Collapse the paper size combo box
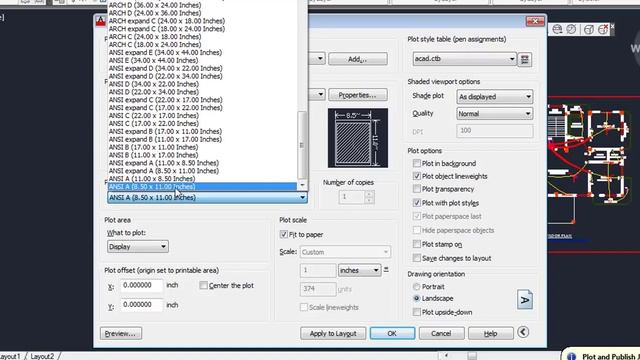640x360 pixels. [x=302, y=198]
